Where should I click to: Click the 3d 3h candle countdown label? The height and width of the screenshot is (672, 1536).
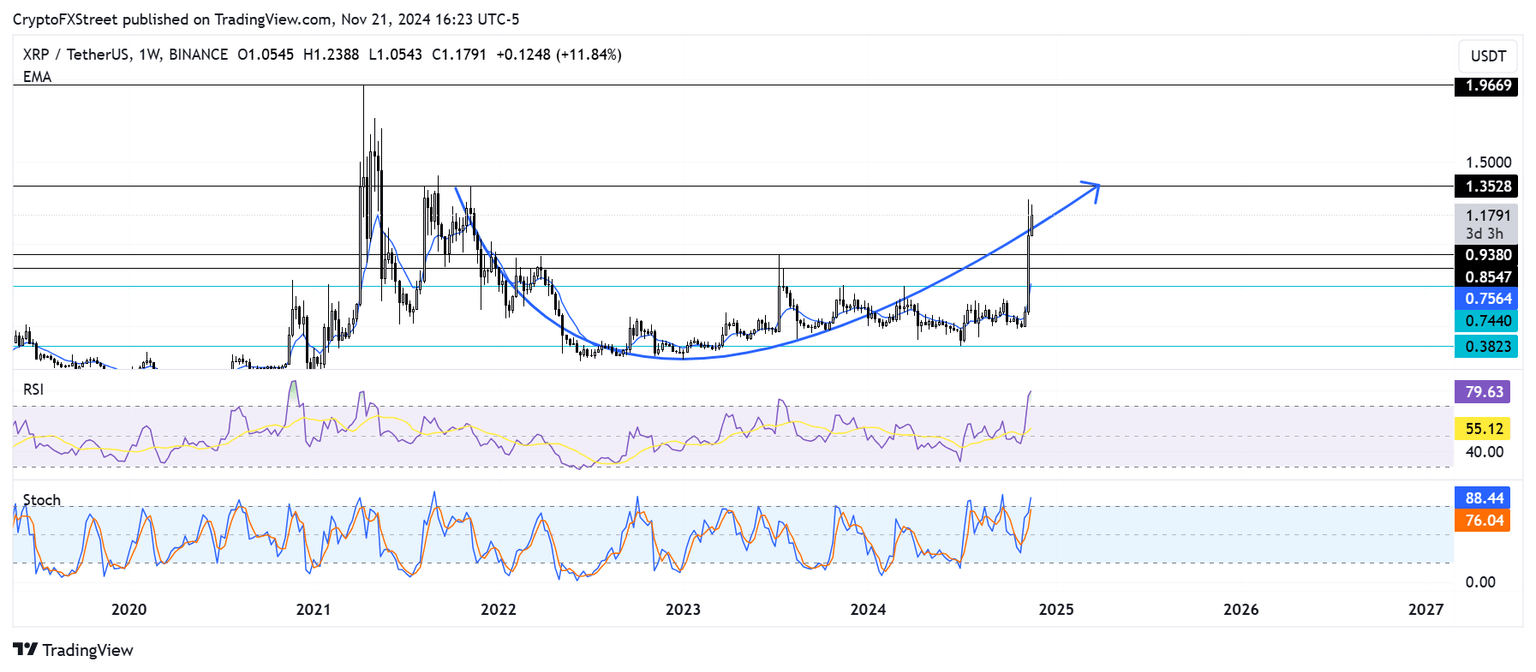pyautogui.click(x=1486, y=232)
